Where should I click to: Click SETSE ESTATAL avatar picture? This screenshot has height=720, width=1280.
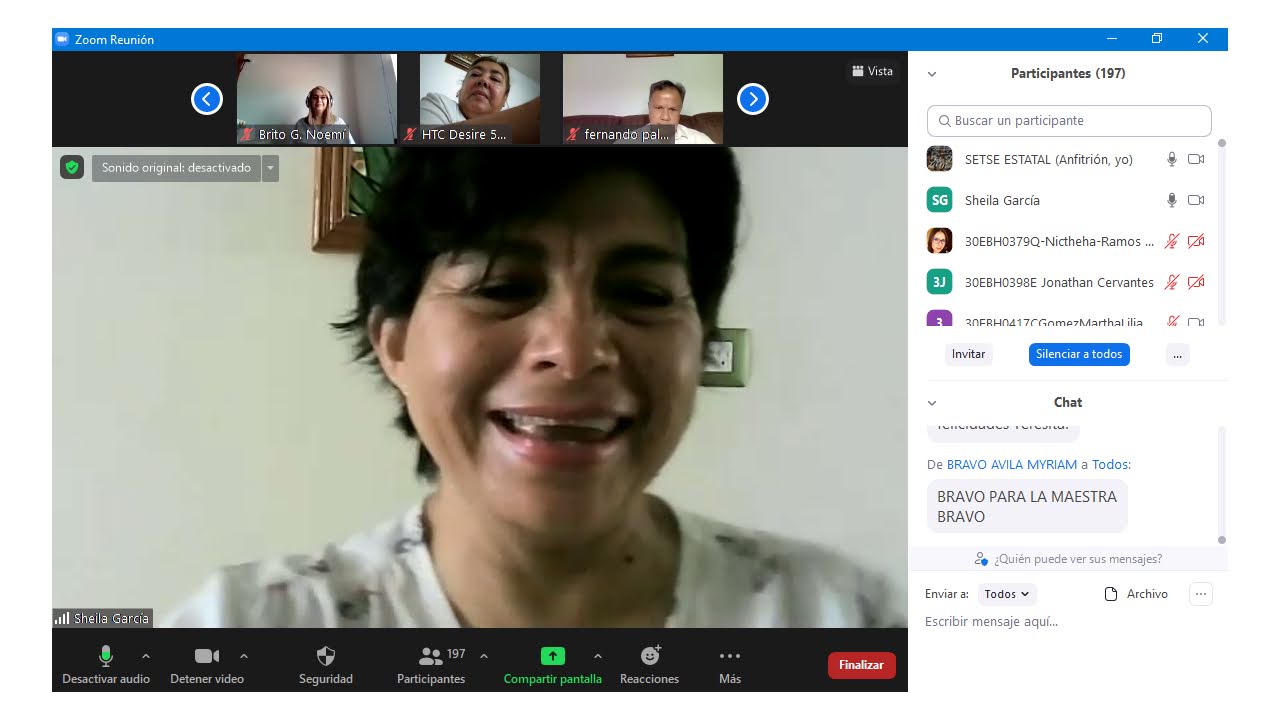939,159
